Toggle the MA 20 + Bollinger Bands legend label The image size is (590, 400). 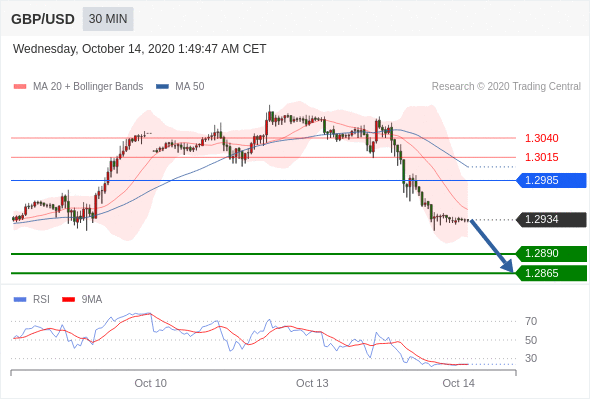[88, 87]
